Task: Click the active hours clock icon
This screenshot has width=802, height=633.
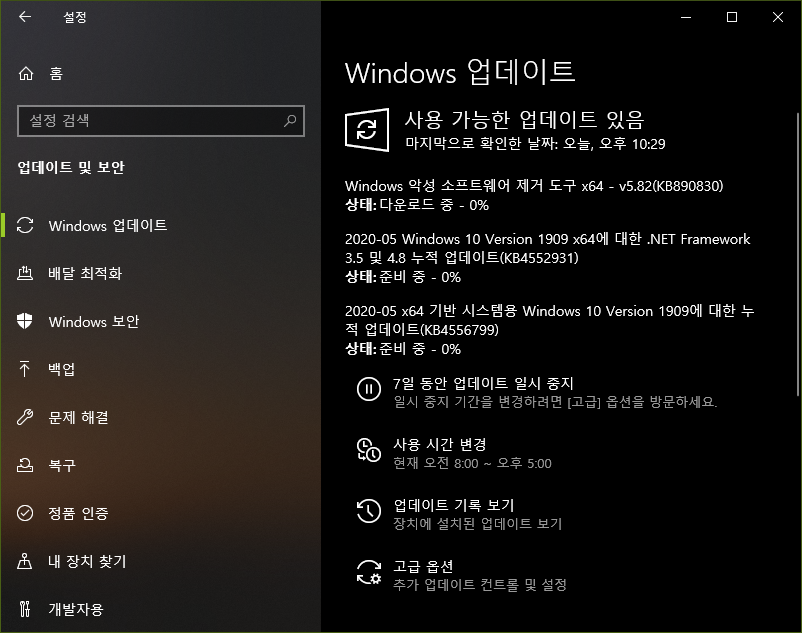Action: click(x=369, y=450)
